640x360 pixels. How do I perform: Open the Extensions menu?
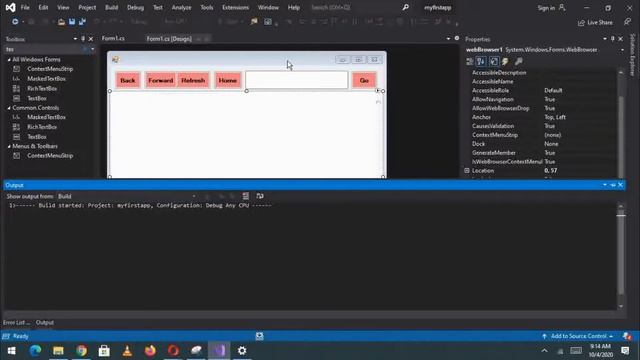(x=236, y=7)
